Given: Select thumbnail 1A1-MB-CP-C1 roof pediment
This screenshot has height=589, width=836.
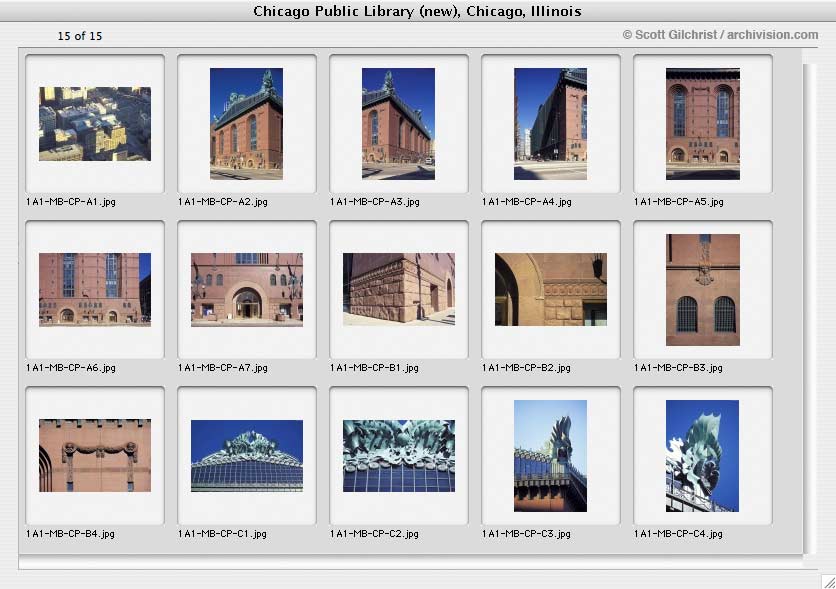Looking at the screenshot, I should point(247,456).
